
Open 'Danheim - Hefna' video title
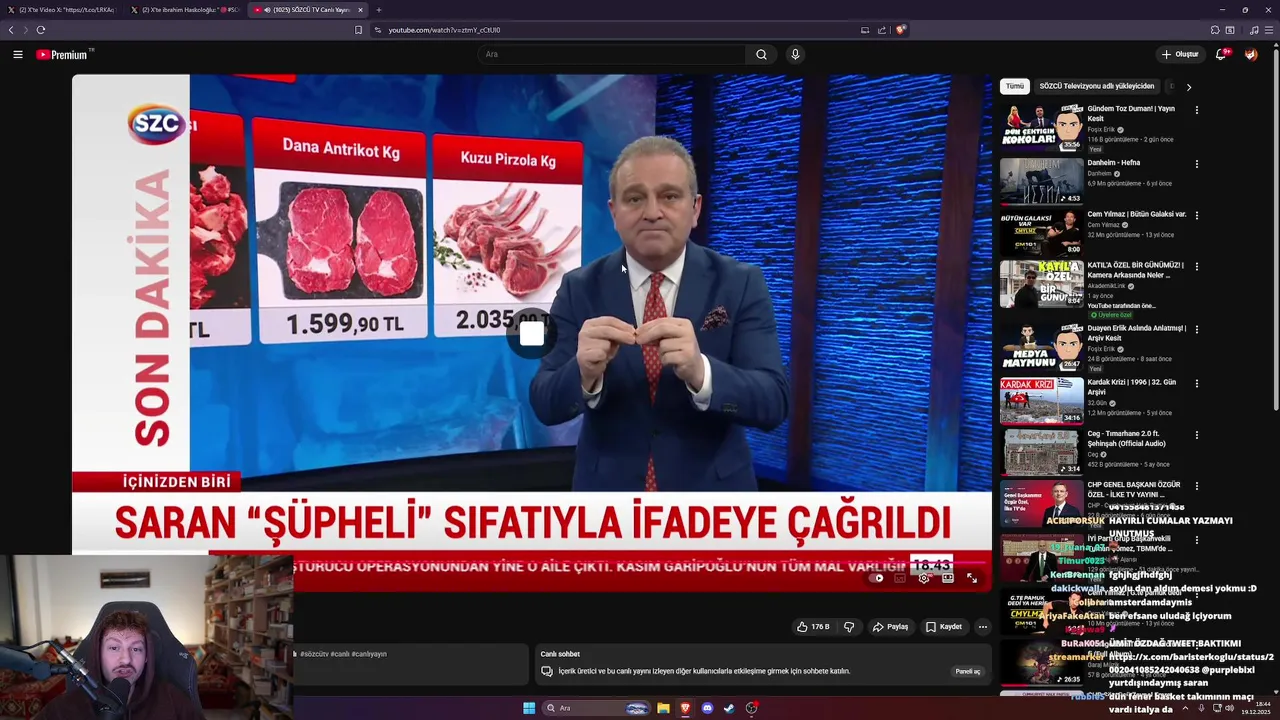pyautogui.click(x=1113, y=162)
